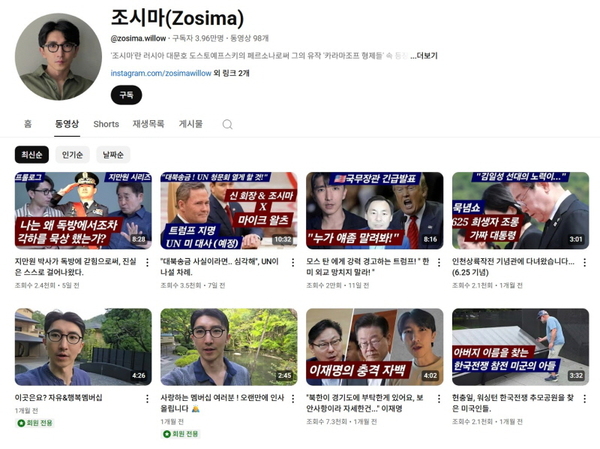Select the 날짜순 sort chip
Image resolution: width=600 pixels, height=449 pixels.
click(113, 155)
